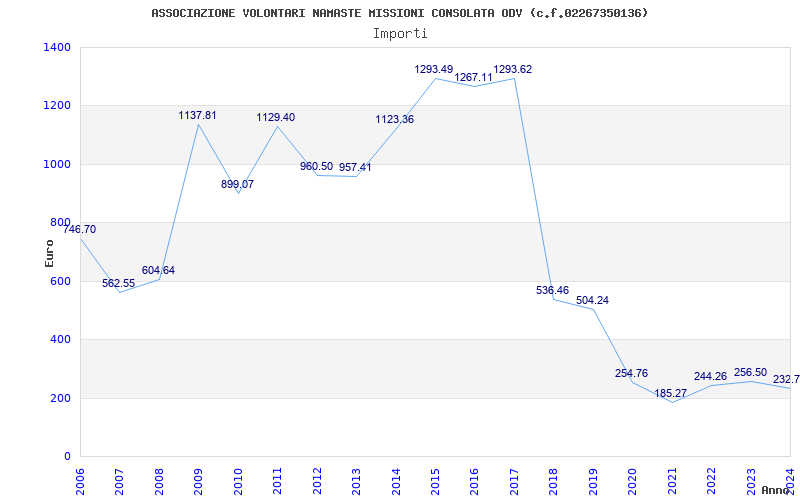Viewport: 800px width, 500px height.
Task: Click x-axis year 2014
Action: click(396, 482)
